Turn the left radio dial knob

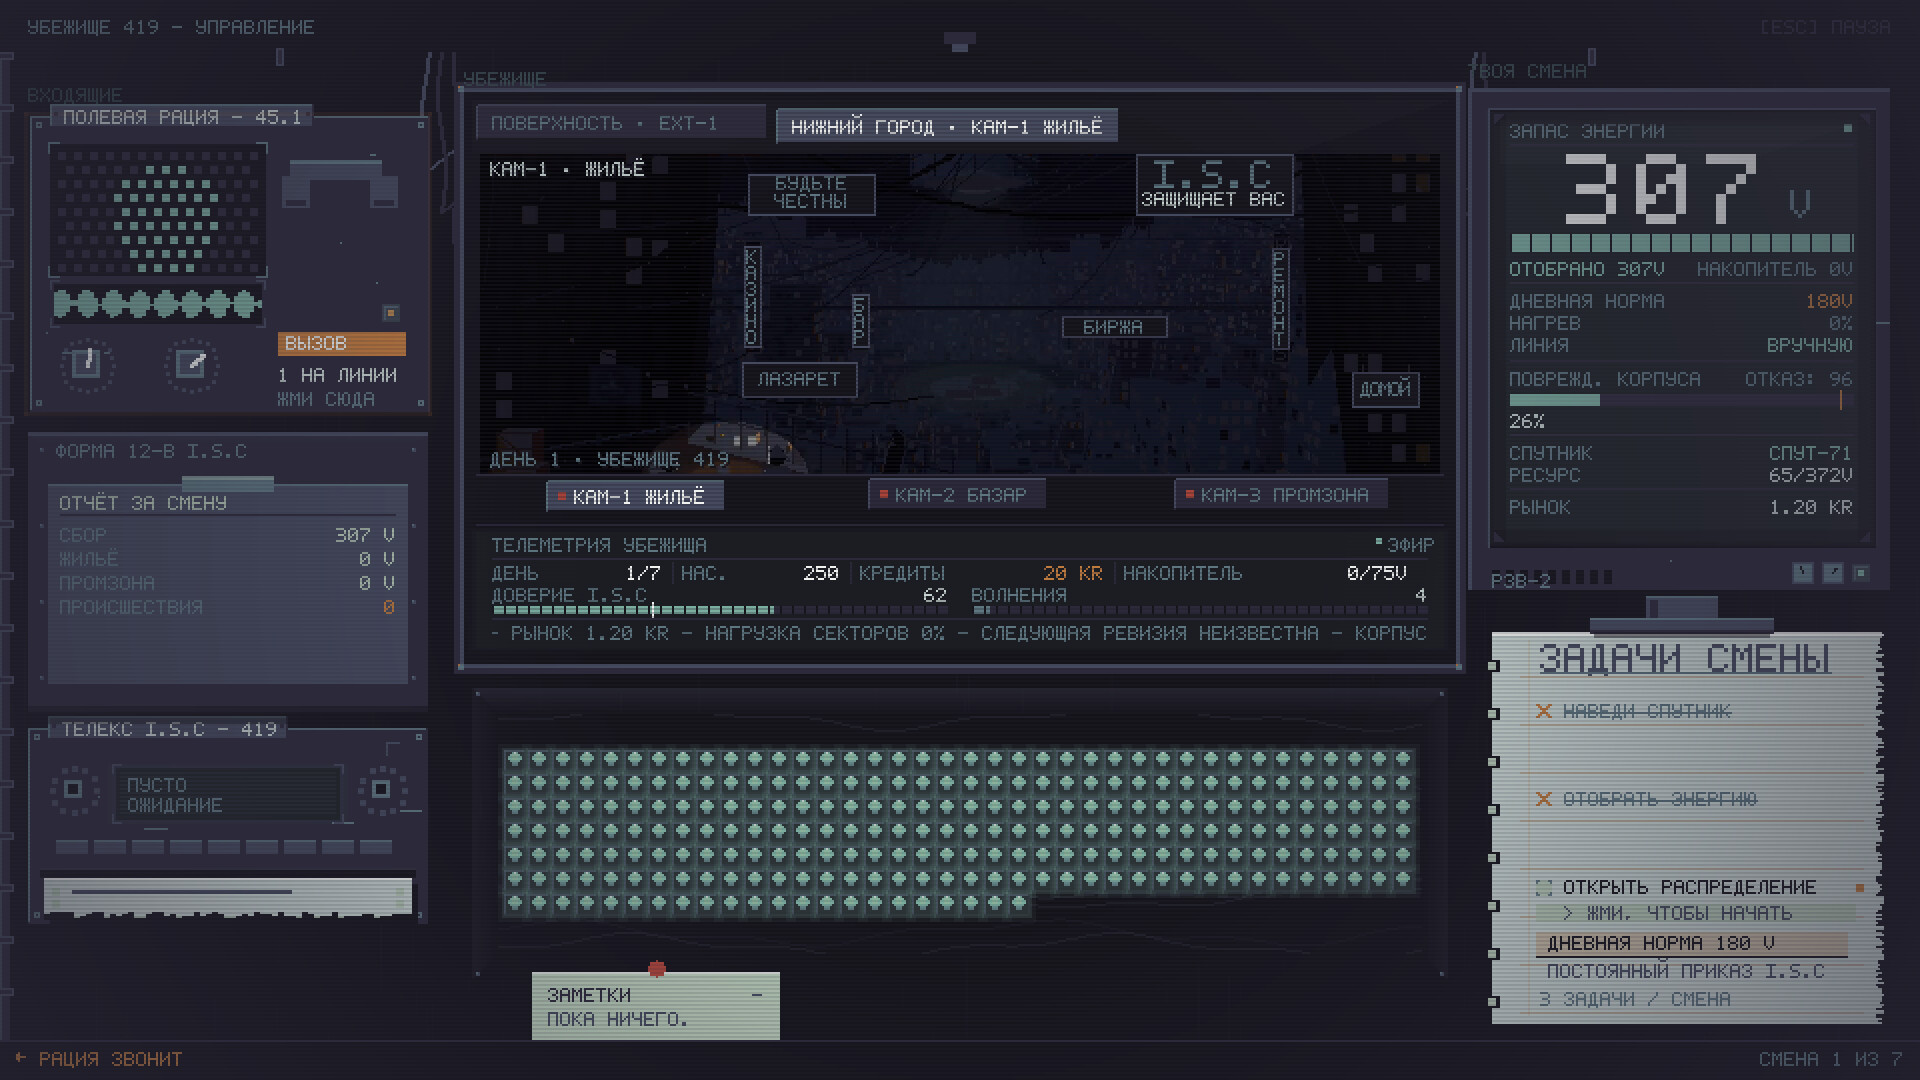pyautogui.click(x=87, y=363)
